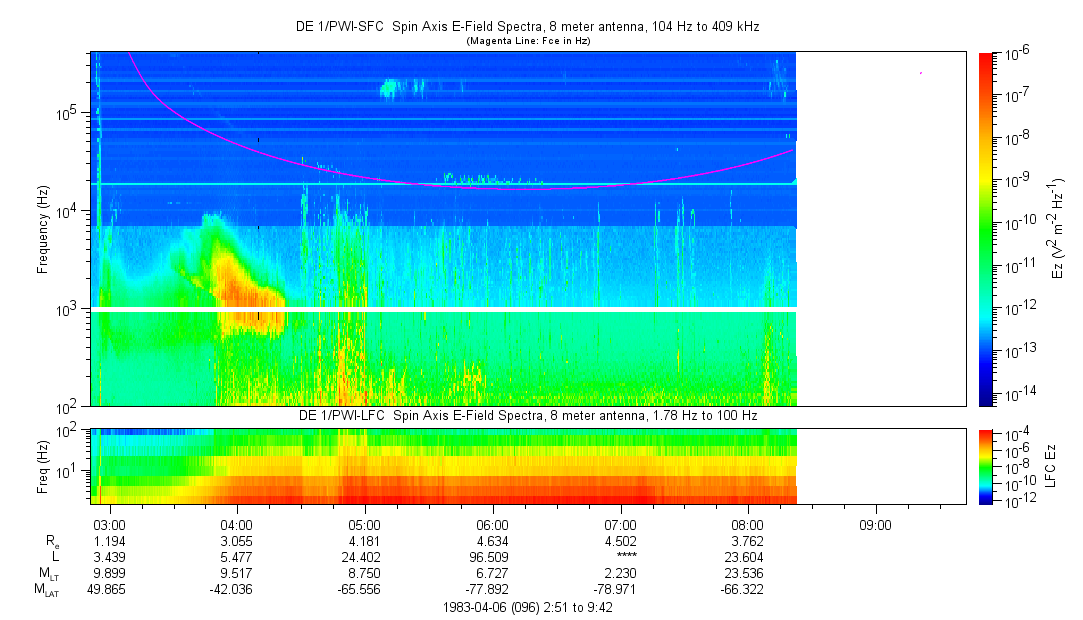Viewport: 1083px width, 620px height.
Task: Click the isolated magenta dot in blank area
Action: (x=921, y=73)
